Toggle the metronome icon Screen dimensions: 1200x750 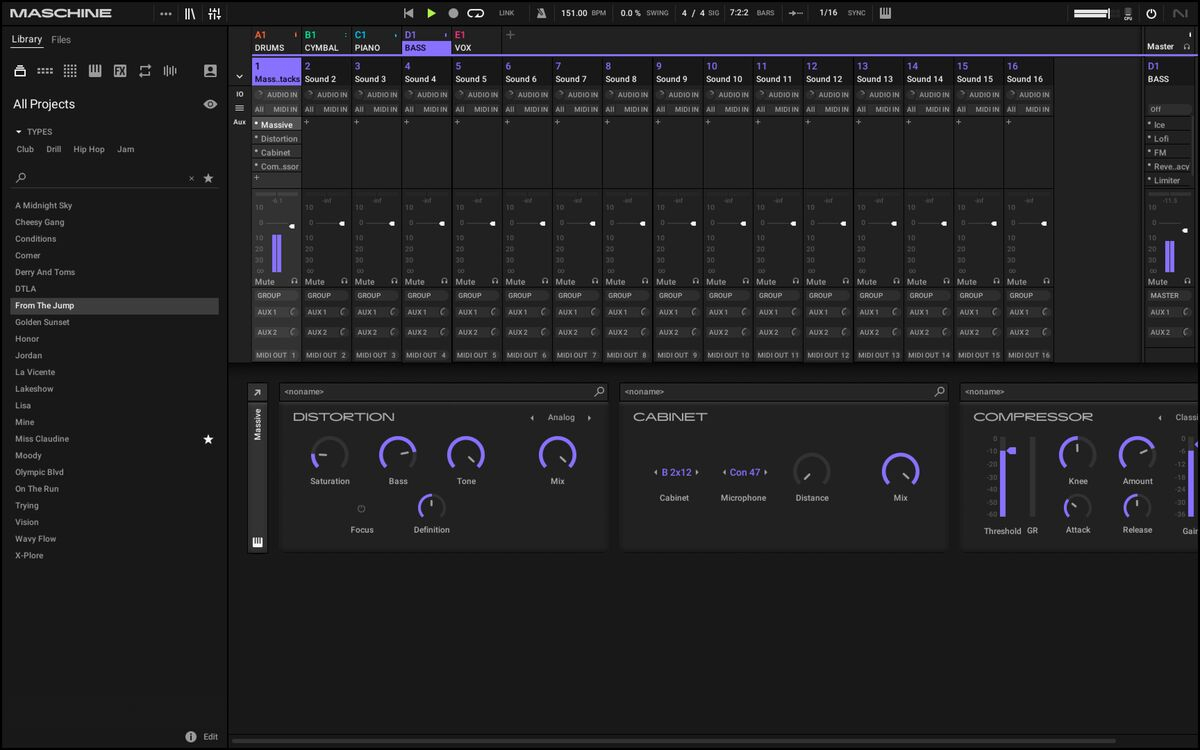[541, 13]
